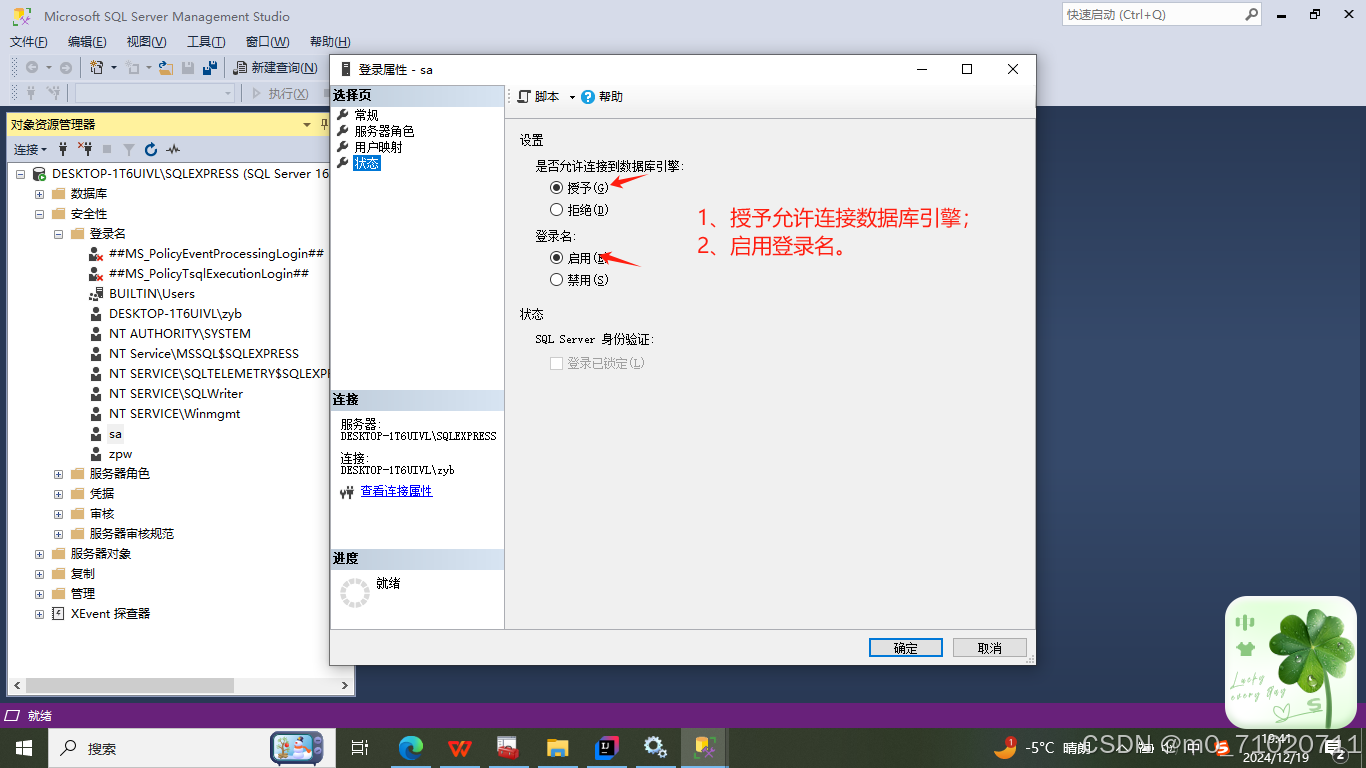1366x768 pixels.
Task: Expand the 服务器角色 tree node
Action: click(58, 474)
